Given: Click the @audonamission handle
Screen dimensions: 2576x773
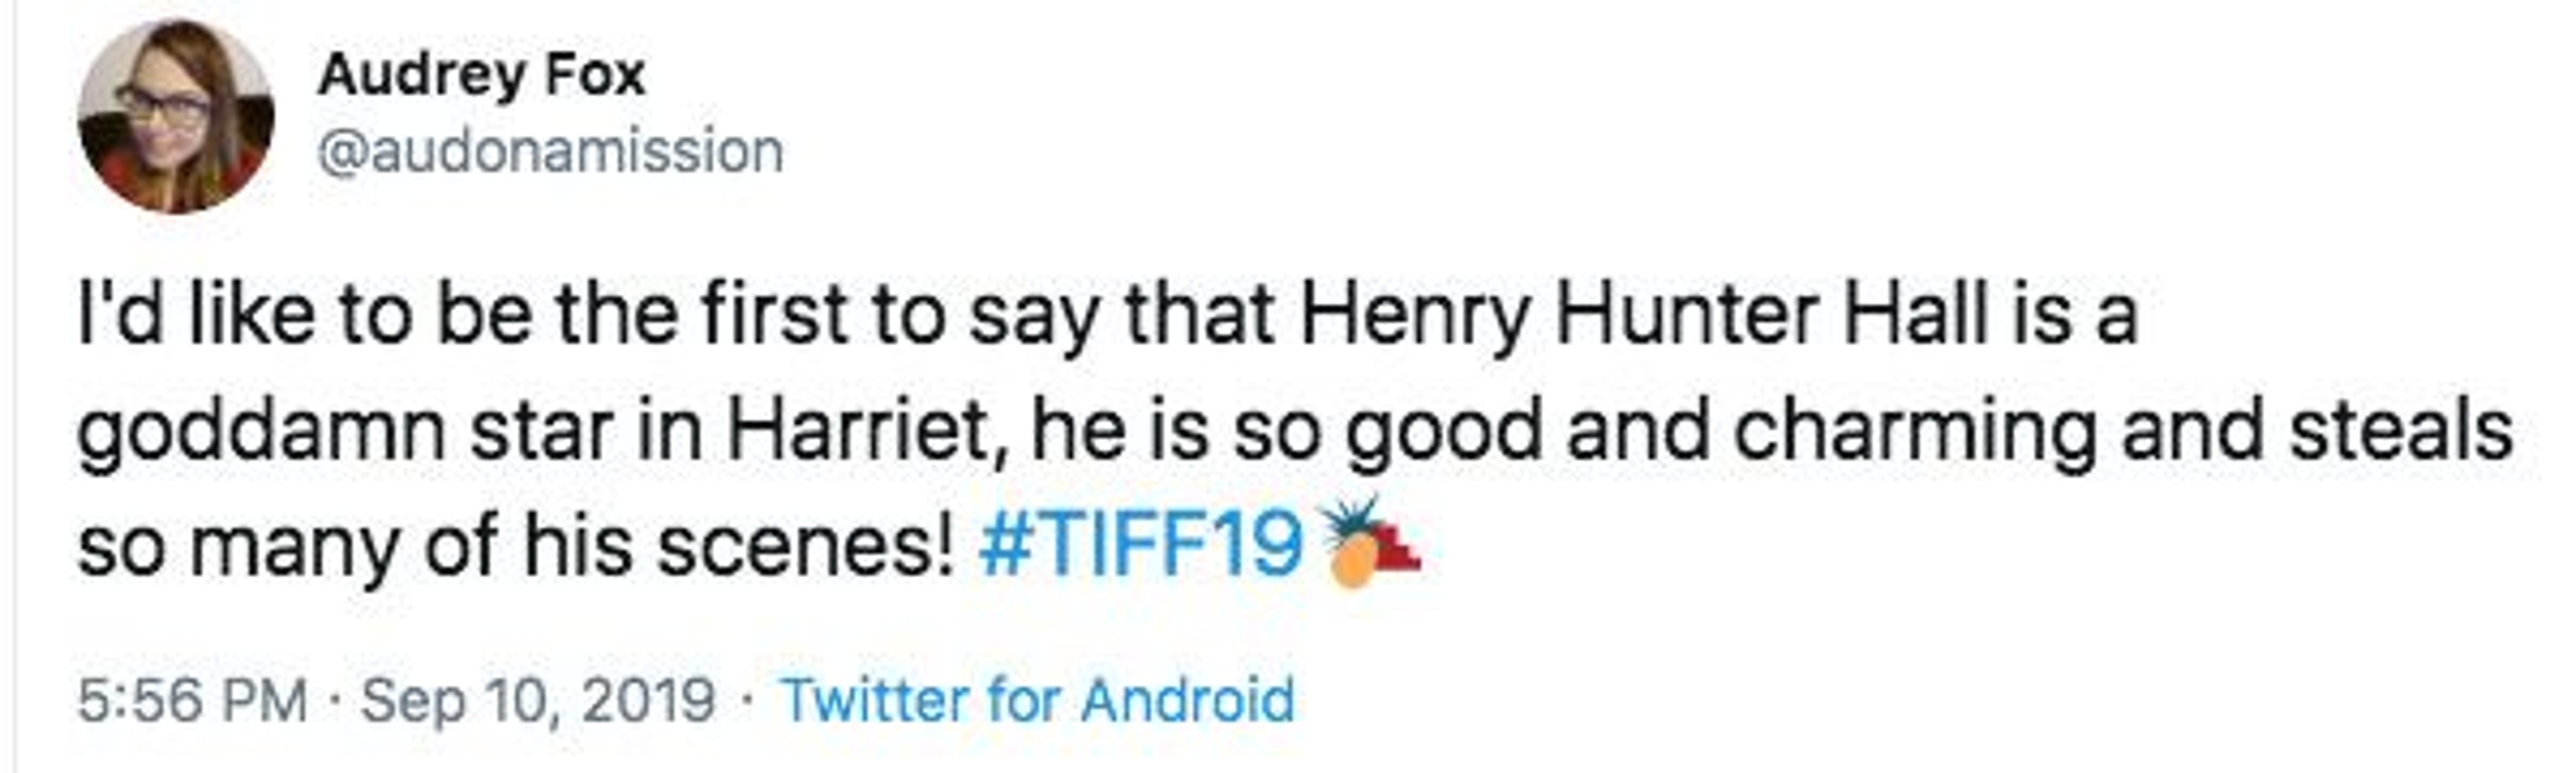Looking at the screenshot, I should (550, 152).
